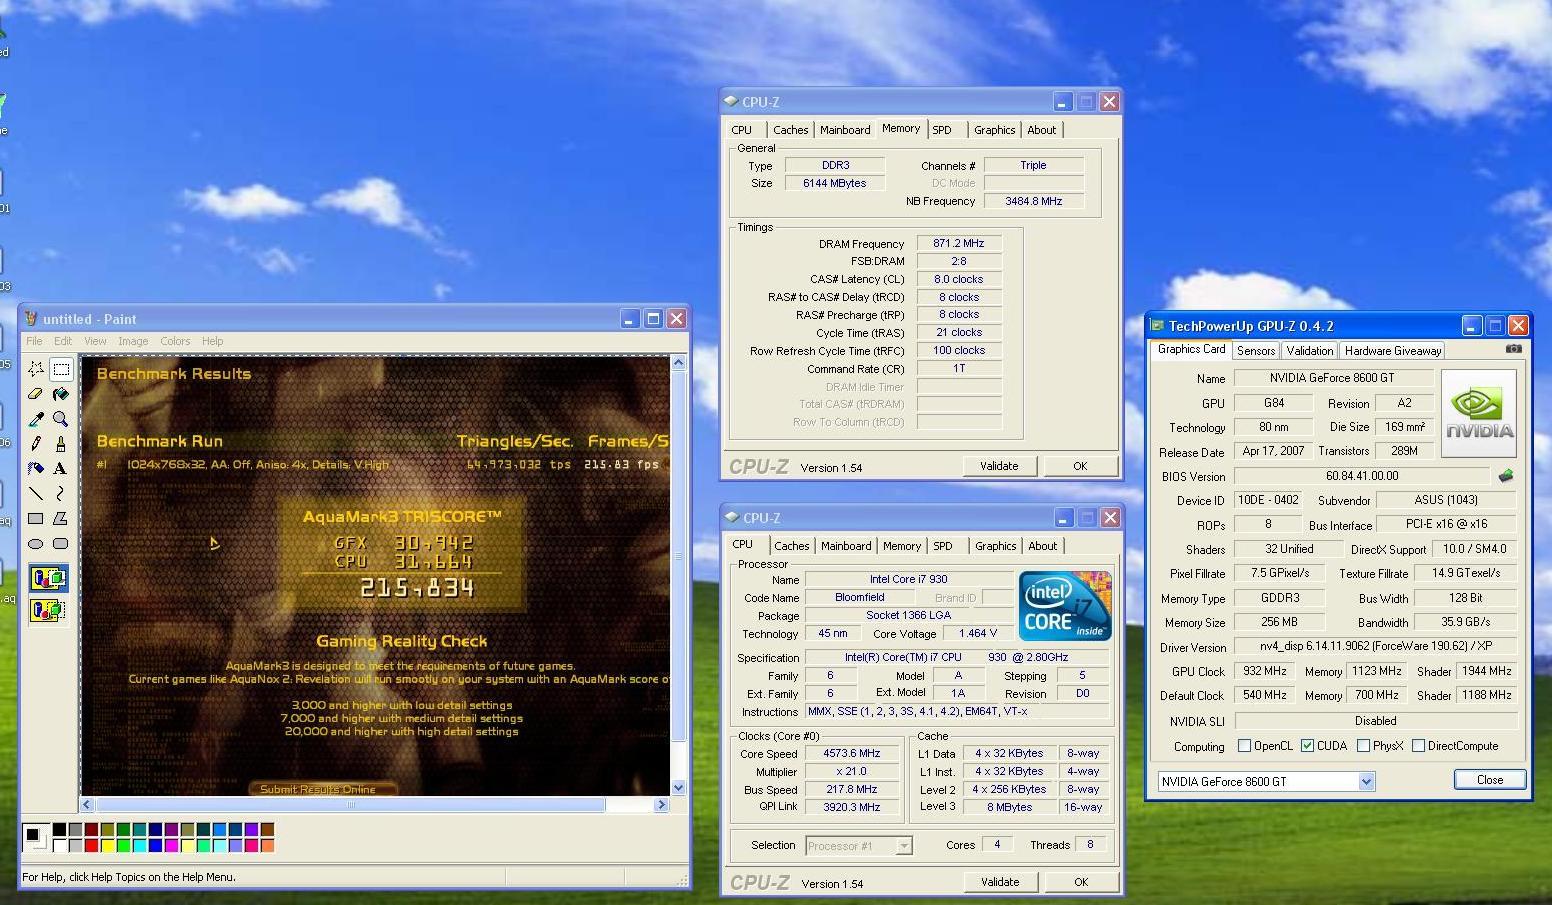This screenshot has height=905, width=1552.
Task: Open the Validation tab in GPU-Z
Action: [x=1310, y=351]
